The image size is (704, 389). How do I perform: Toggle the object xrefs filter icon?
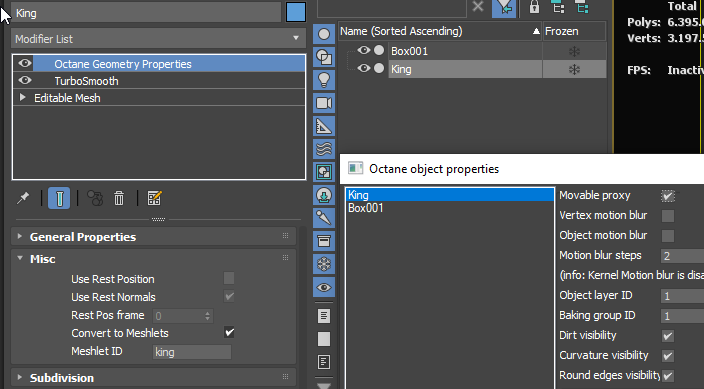coord(324,195)
